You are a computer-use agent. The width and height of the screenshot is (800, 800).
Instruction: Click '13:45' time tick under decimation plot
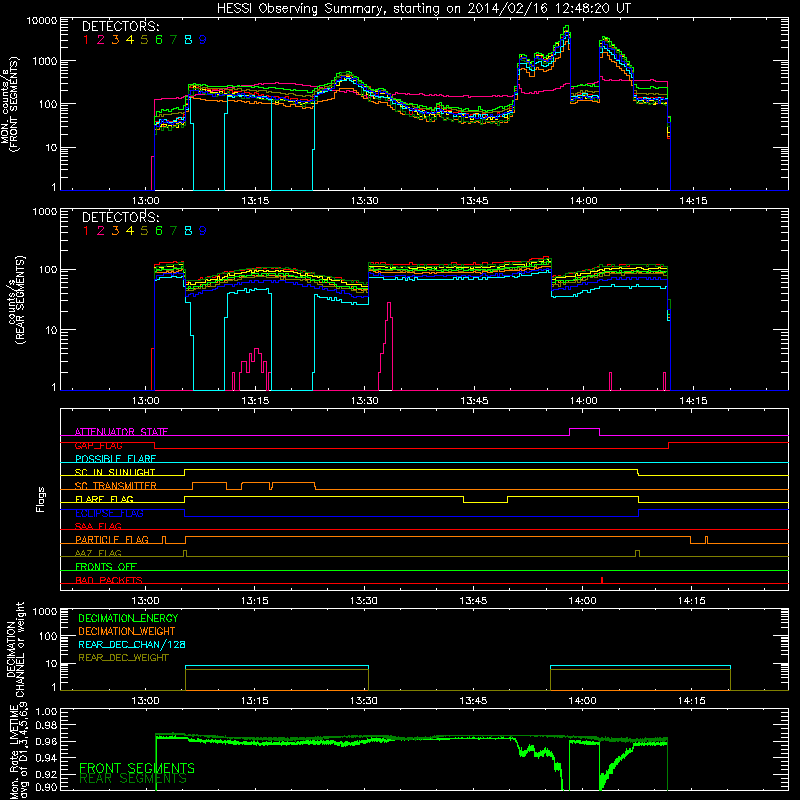click(x=473, y=701)
